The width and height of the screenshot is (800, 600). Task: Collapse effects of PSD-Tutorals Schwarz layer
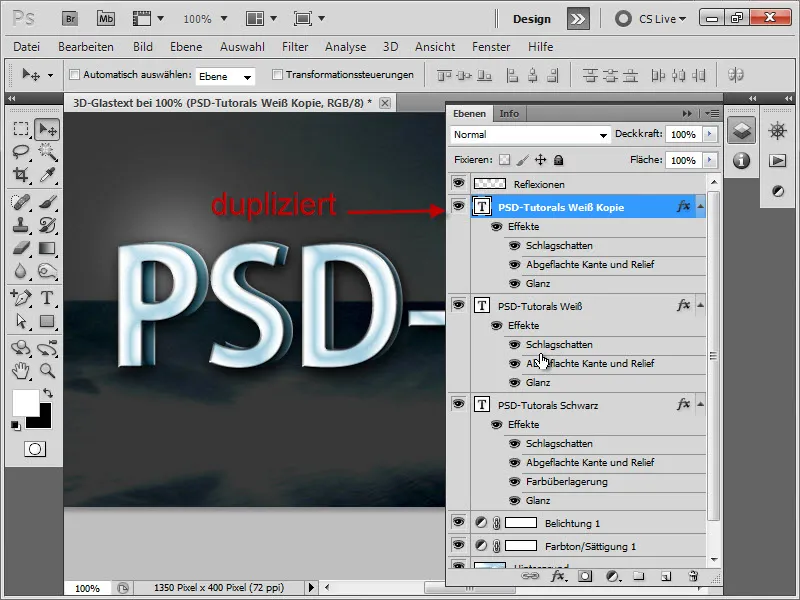[x=701, y=405]
